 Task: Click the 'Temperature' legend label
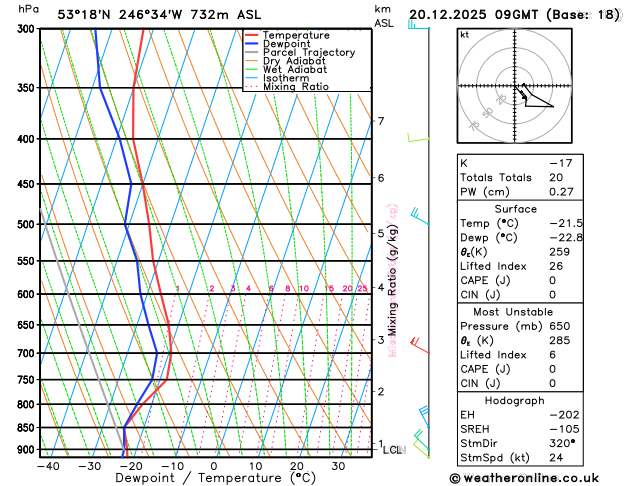pos(296,35)
